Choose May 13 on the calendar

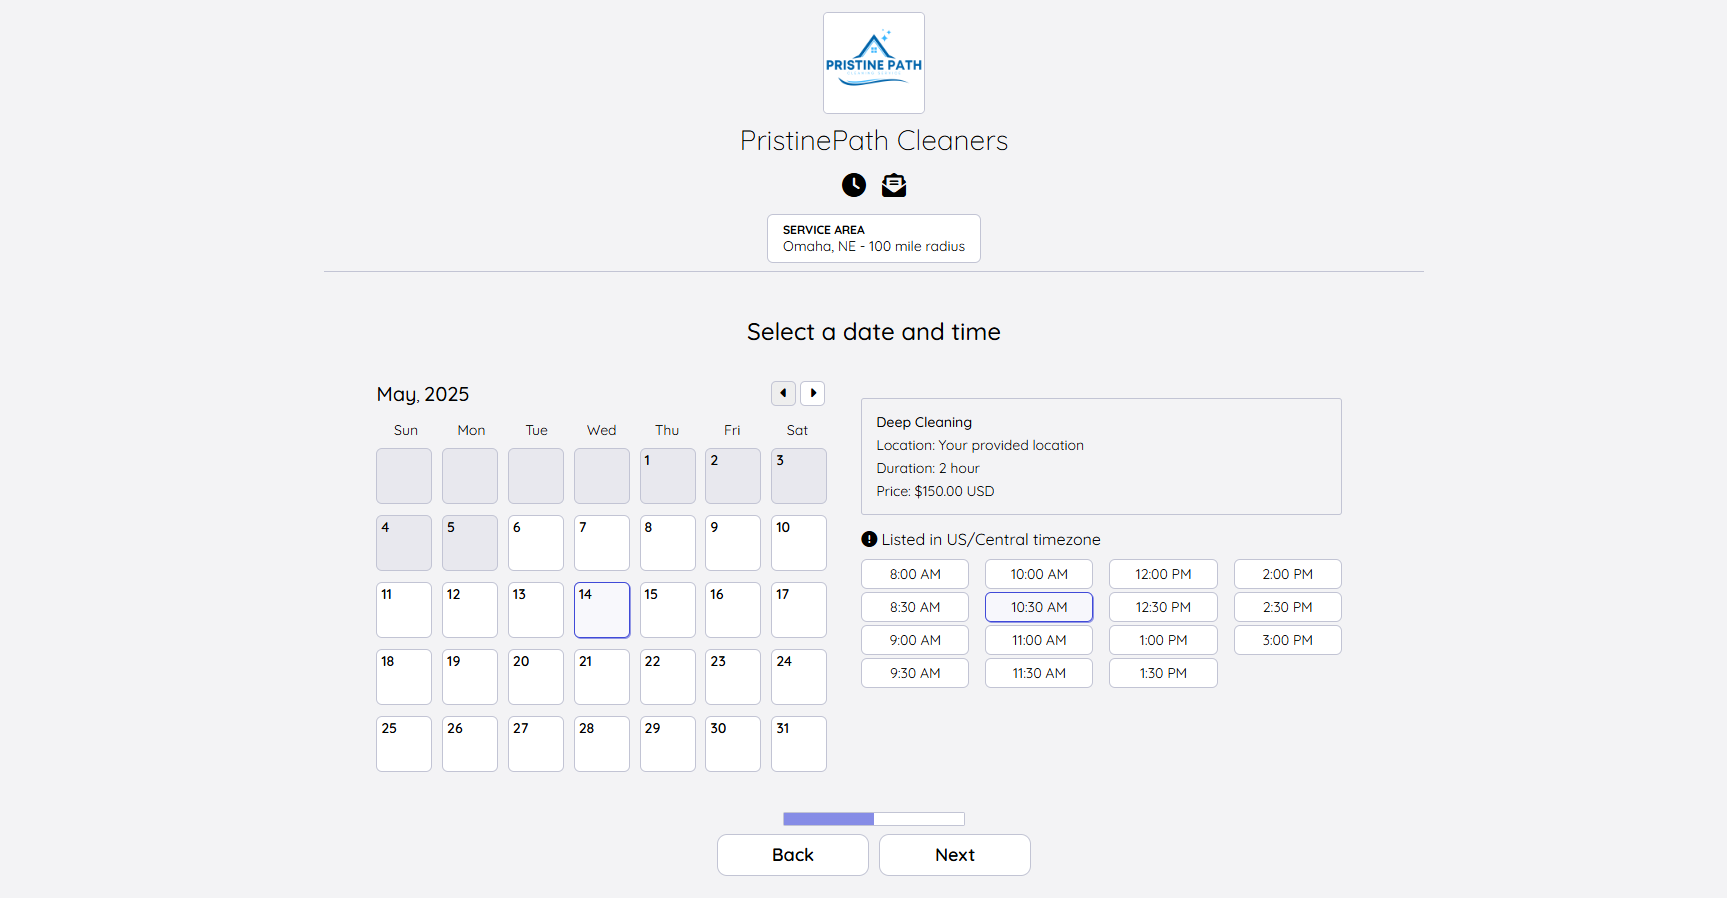pos(536,610)
